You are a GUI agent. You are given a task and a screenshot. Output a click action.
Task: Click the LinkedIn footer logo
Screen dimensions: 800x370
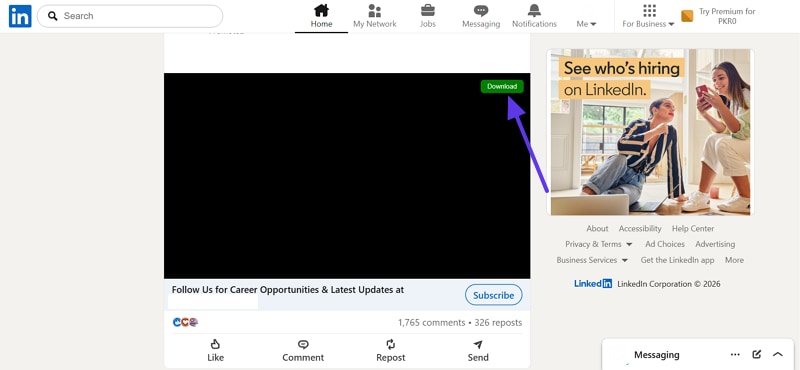pos(593,284)
